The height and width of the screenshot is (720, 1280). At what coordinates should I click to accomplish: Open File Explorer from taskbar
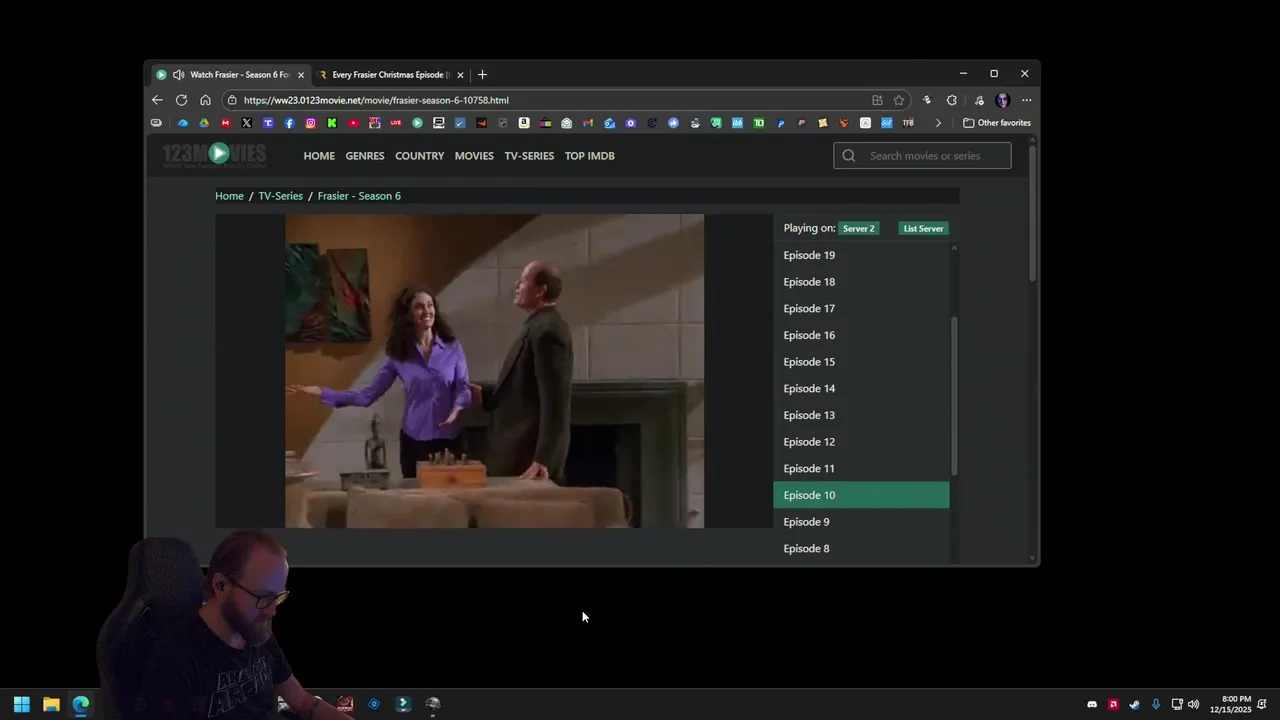(51, 704)
